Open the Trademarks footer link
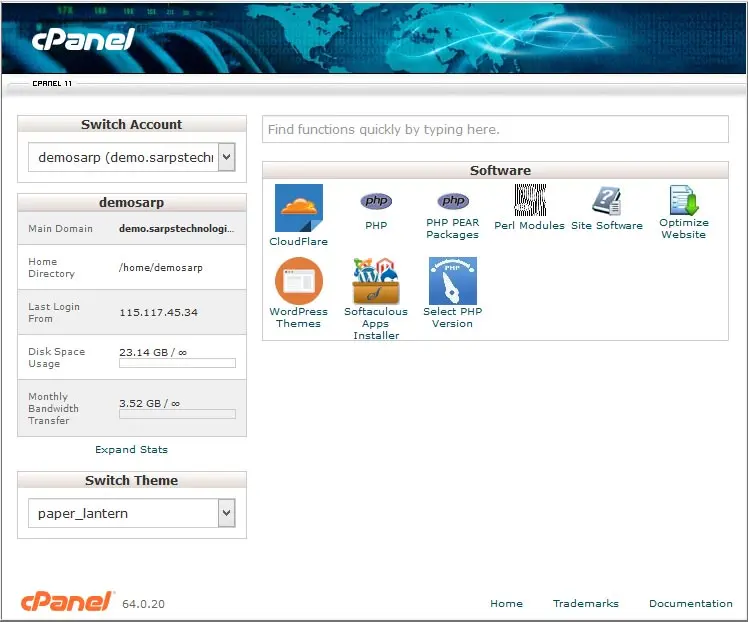This screenshot has height=622, width=748. click(x=585, y=603)
